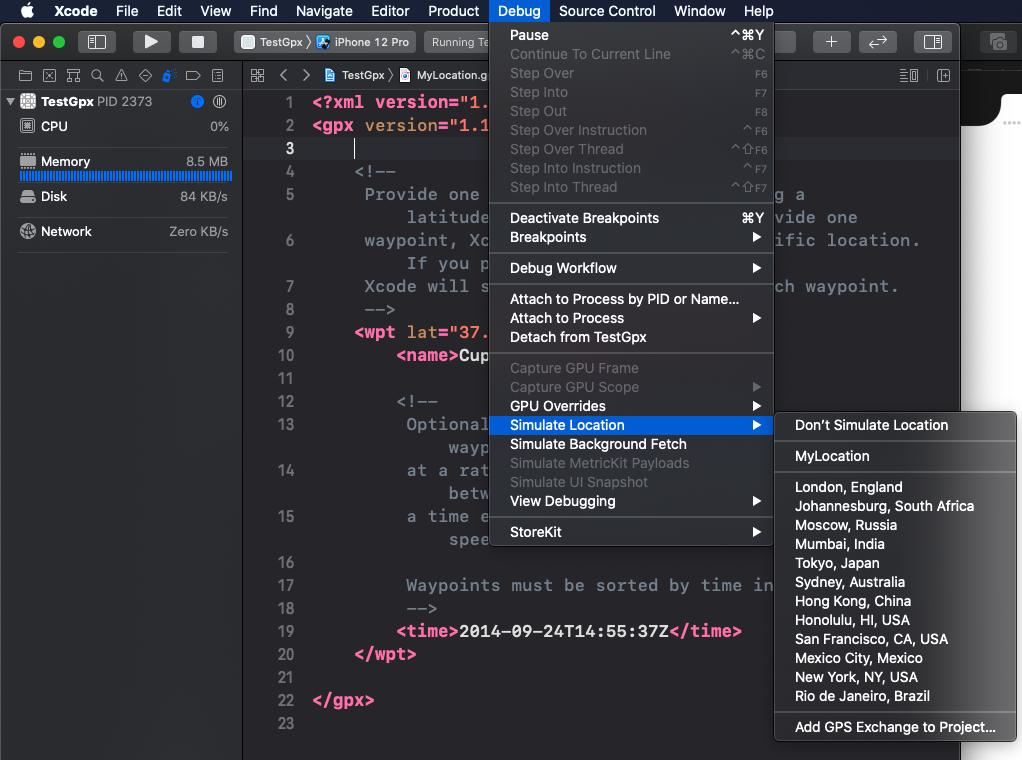The image size is (1022, 760).
Task: Open editor options lines icon
Action: [909, 76]
